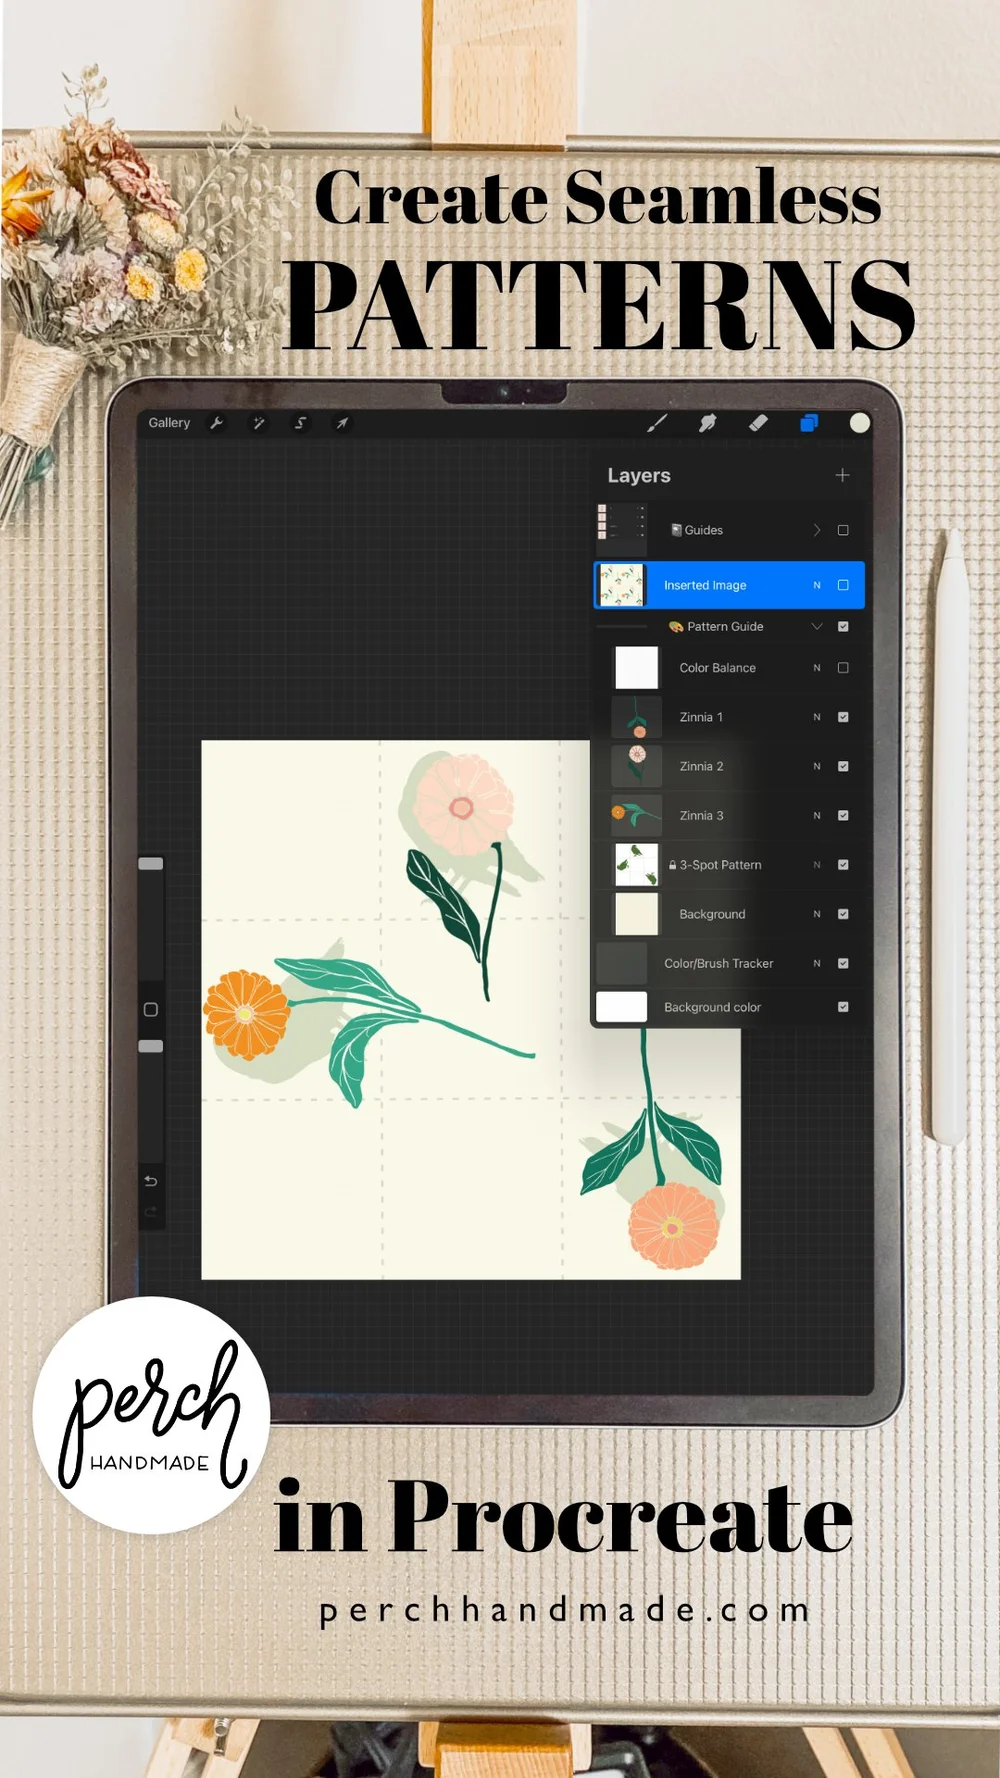
Task: Open the Actions wrench menu
Action: click(216, 423)
